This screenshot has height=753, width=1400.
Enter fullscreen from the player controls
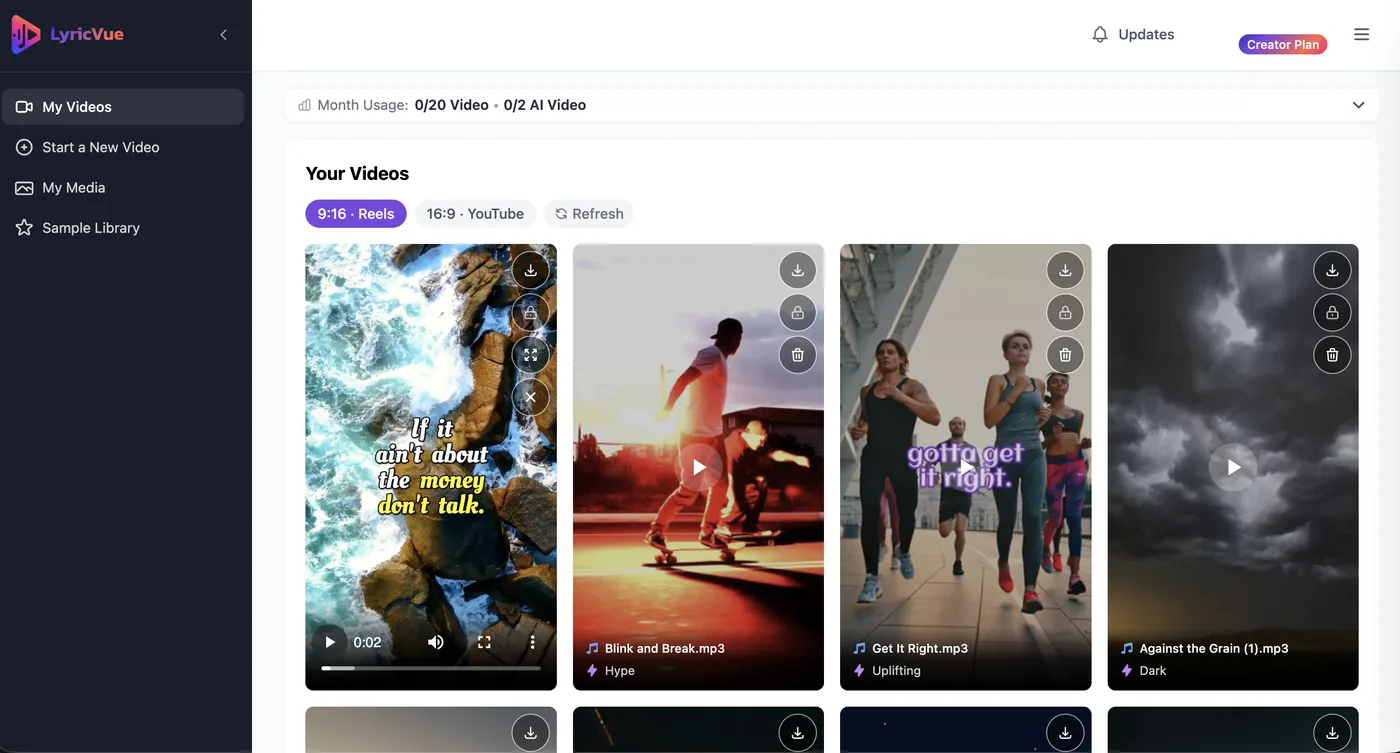[484, 642]
